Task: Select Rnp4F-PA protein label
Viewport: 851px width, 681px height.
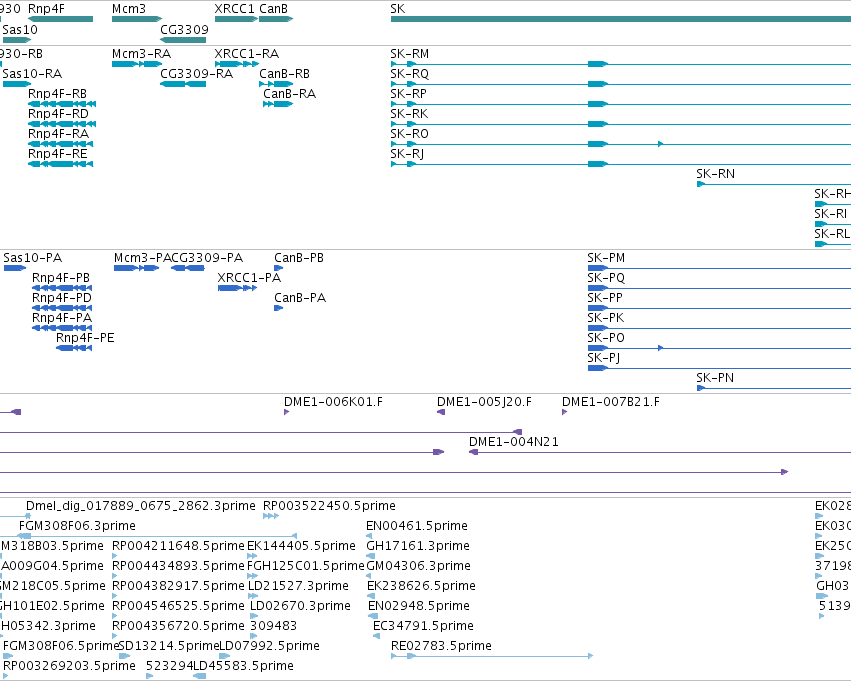Action: [x=62, y=318]
